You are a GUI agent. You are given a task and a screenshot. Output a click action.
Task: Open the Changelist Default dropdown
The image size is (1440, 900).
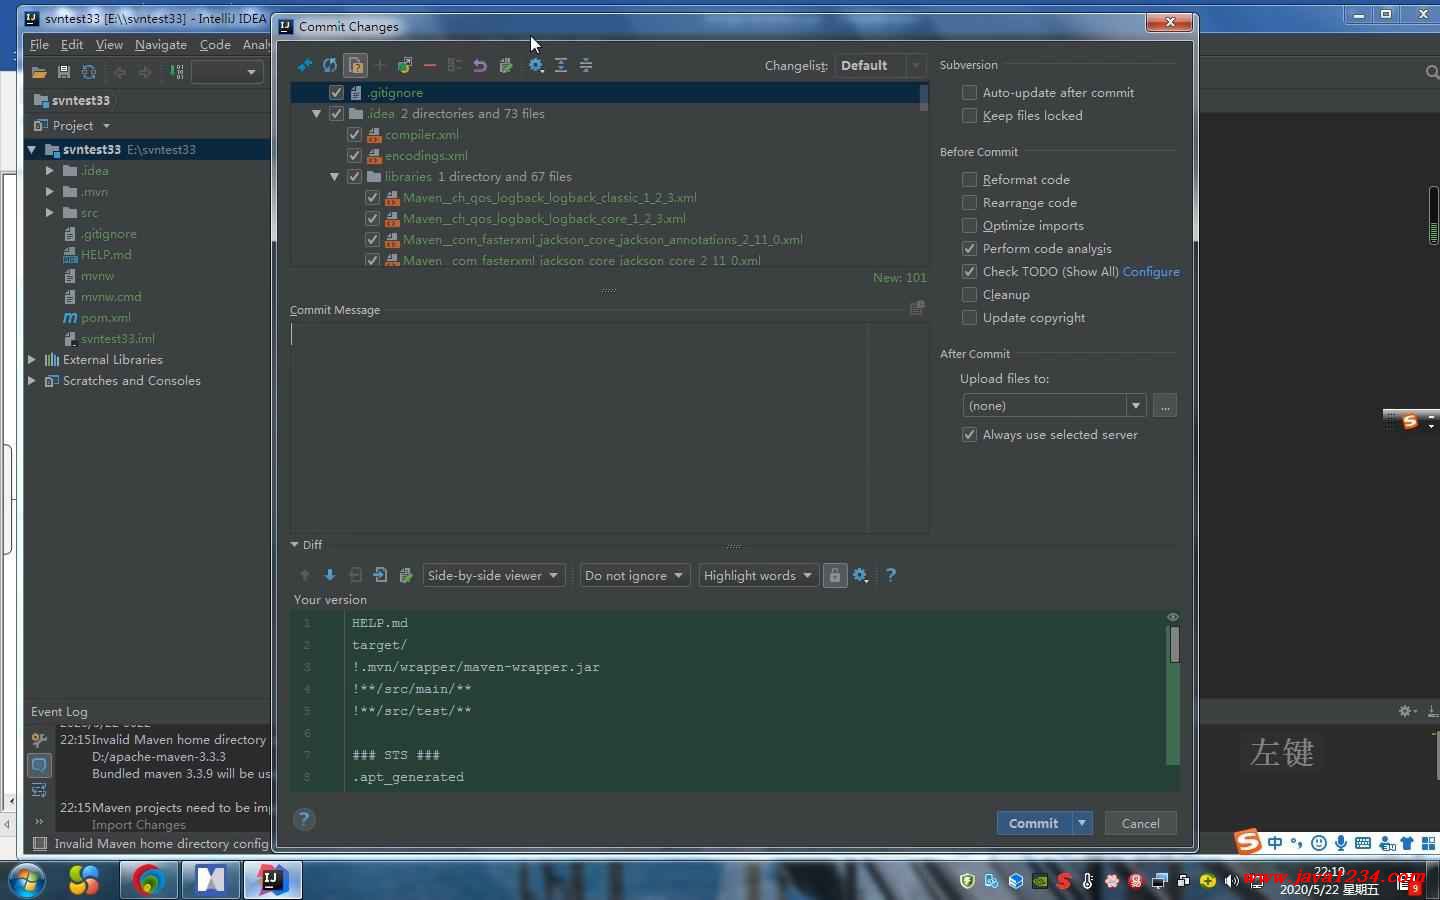[x=880, y=65]
